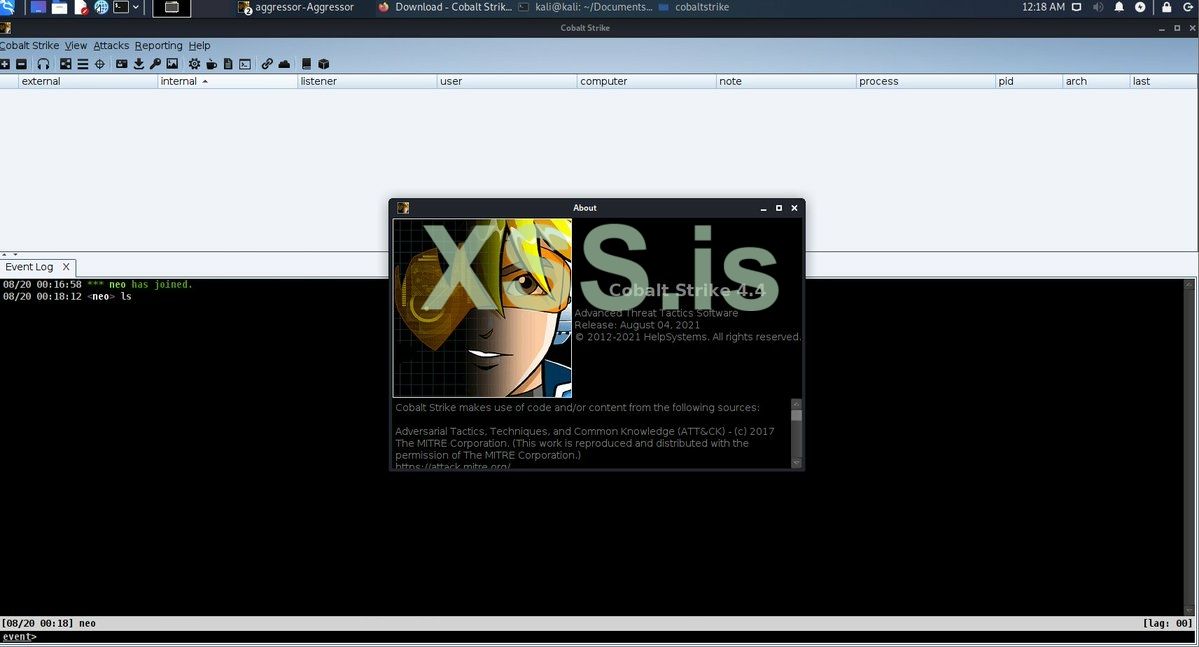The width and height of the screenshot is (1199, 647).
Task: Click the small collapse arrows above Event Log tab
Action: click(x=9, y=255)
